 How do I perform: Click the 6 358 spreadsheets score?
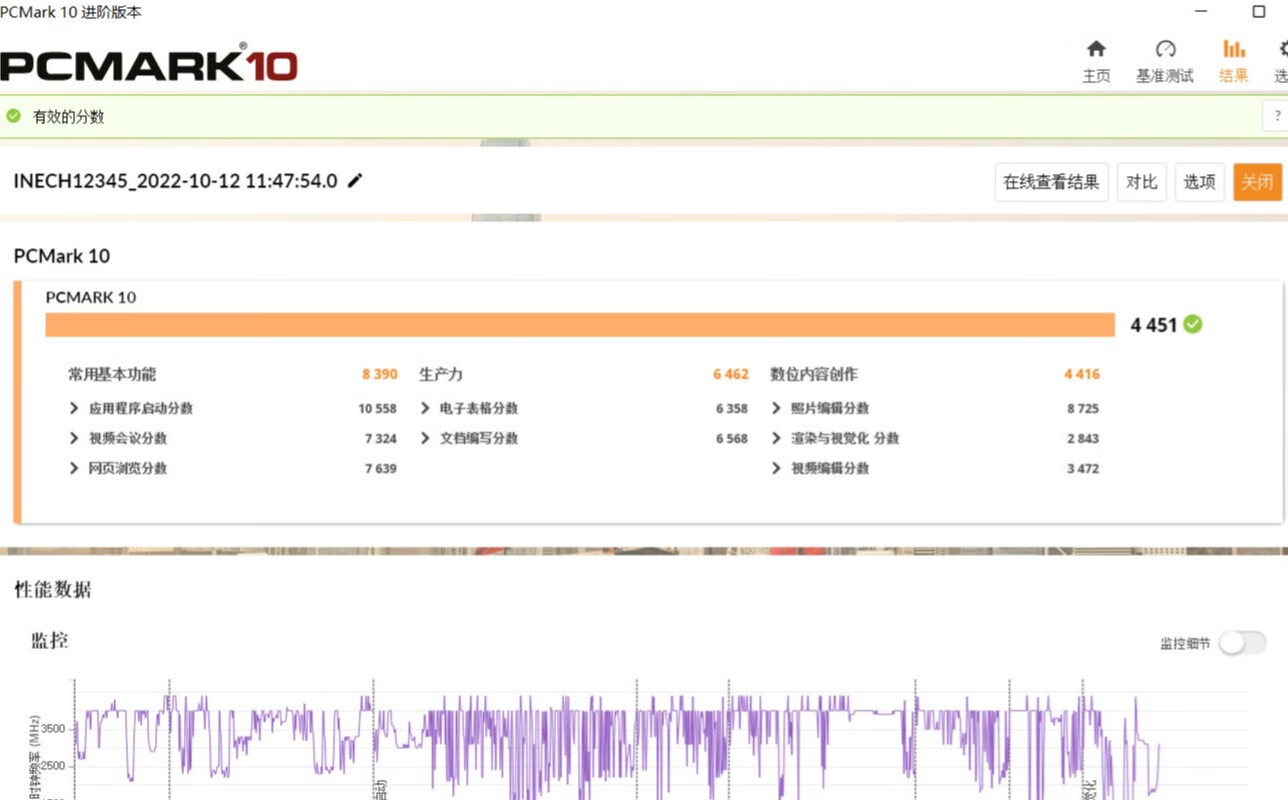pos(732,408)
